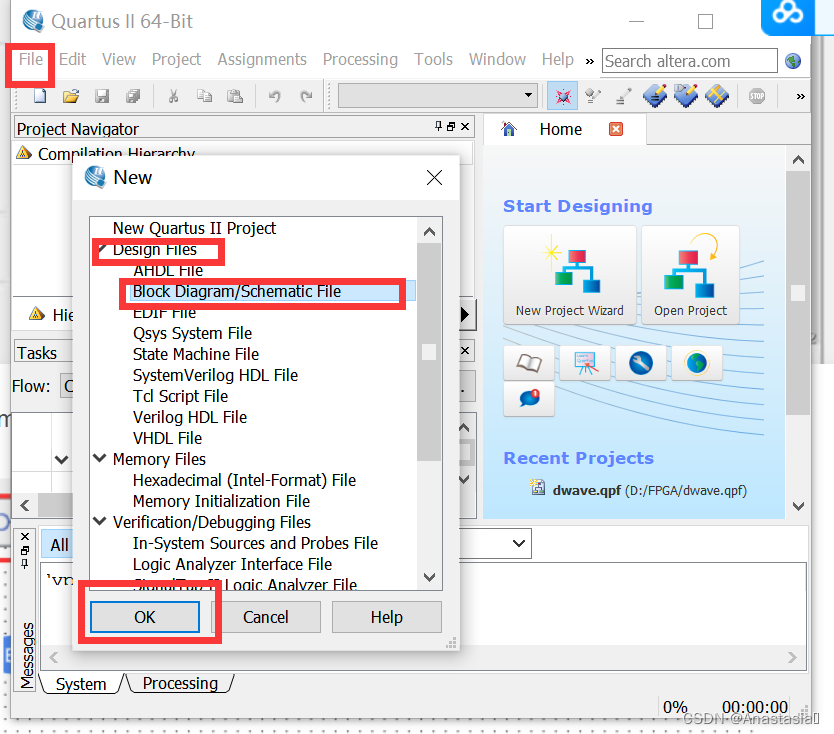The height and width of the screenshot is (734, 834).
Task: Select State Machine File
Action: [x=196, y=354]
